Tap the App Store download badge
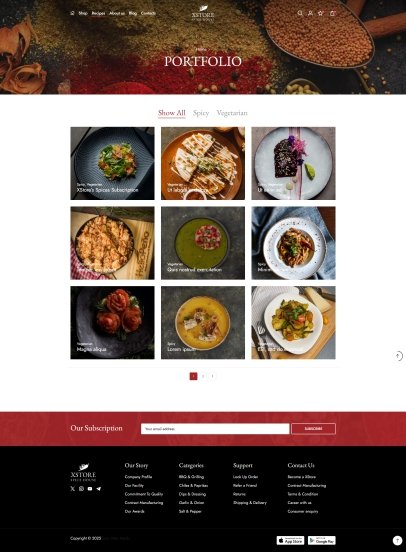 (x=290, y=540)
